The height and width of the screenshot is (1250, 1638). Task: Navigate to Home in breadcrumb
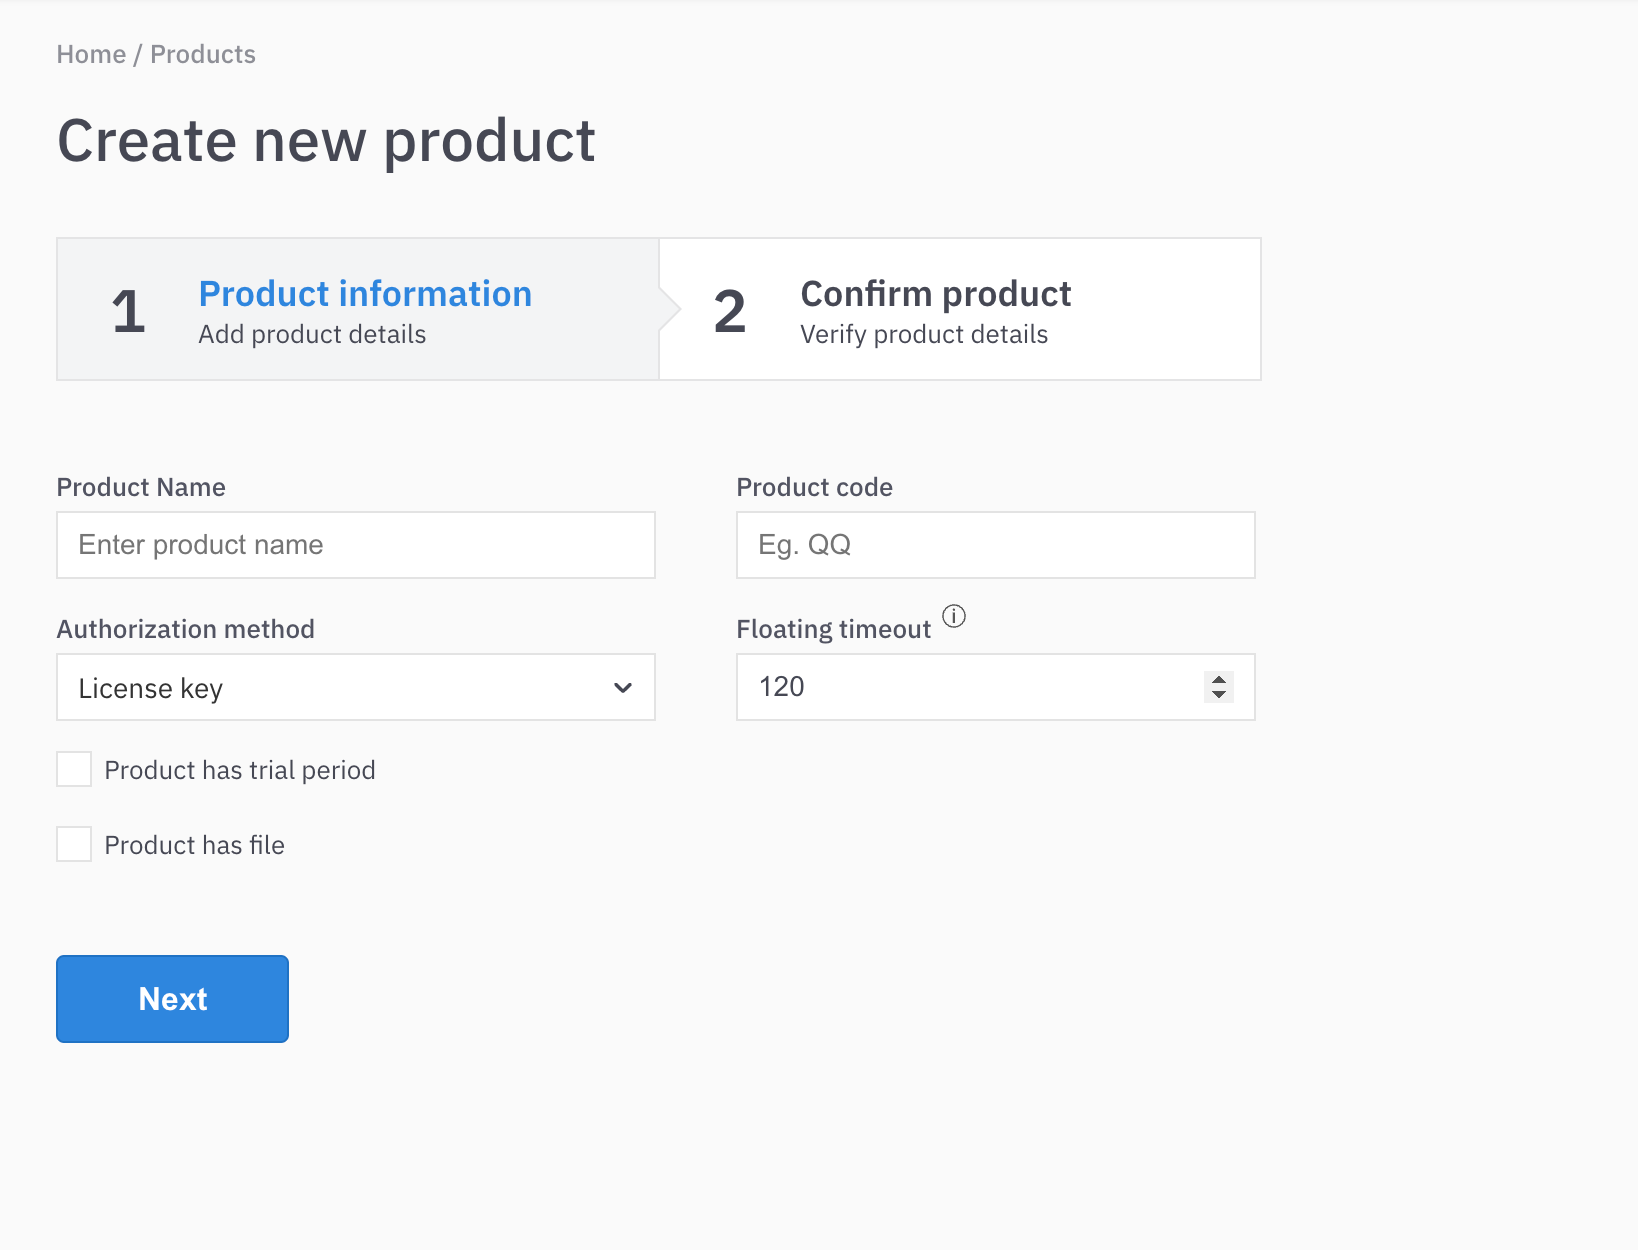coord(91,55)
